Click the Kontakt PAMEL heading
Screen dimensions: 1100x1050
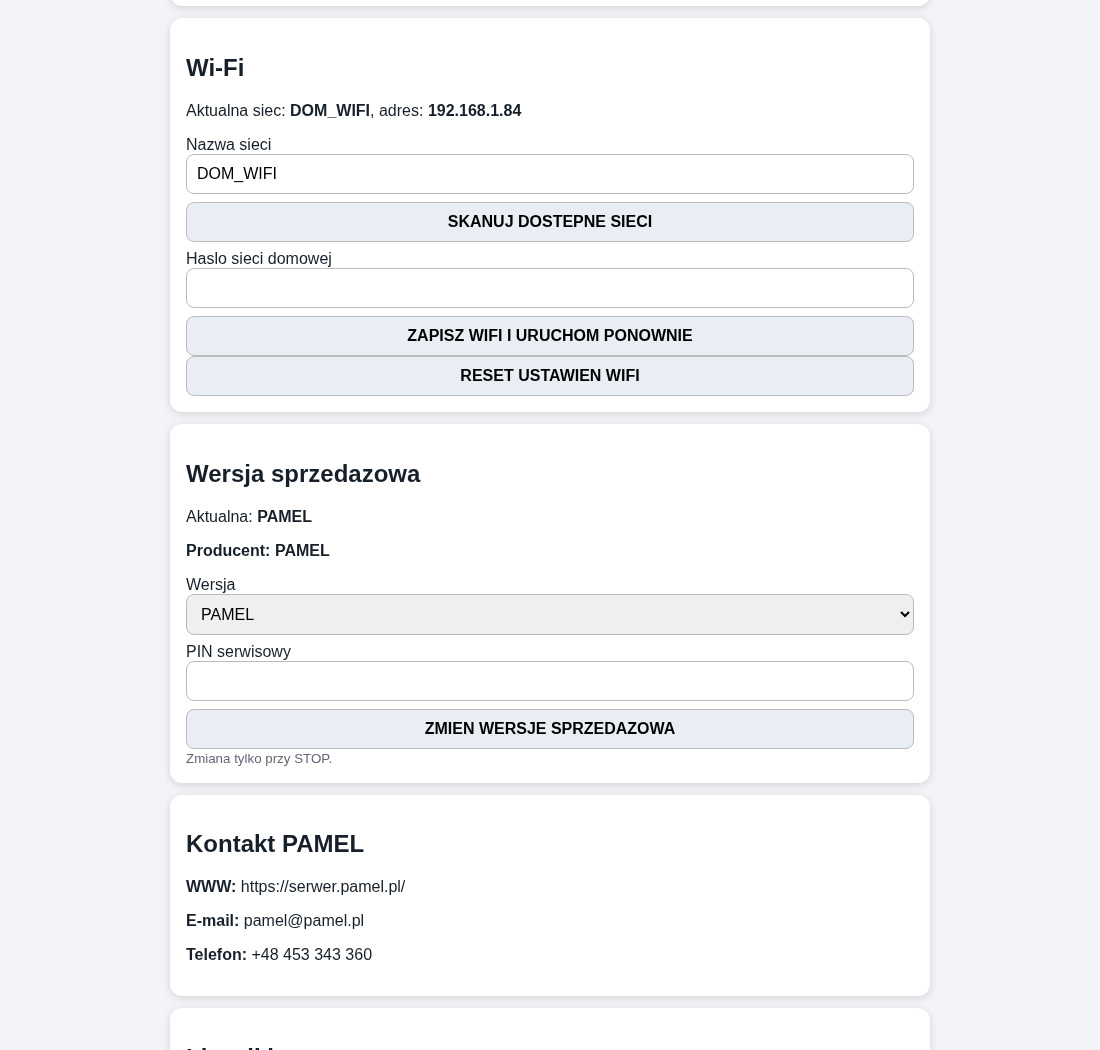(x=274, y=844)
